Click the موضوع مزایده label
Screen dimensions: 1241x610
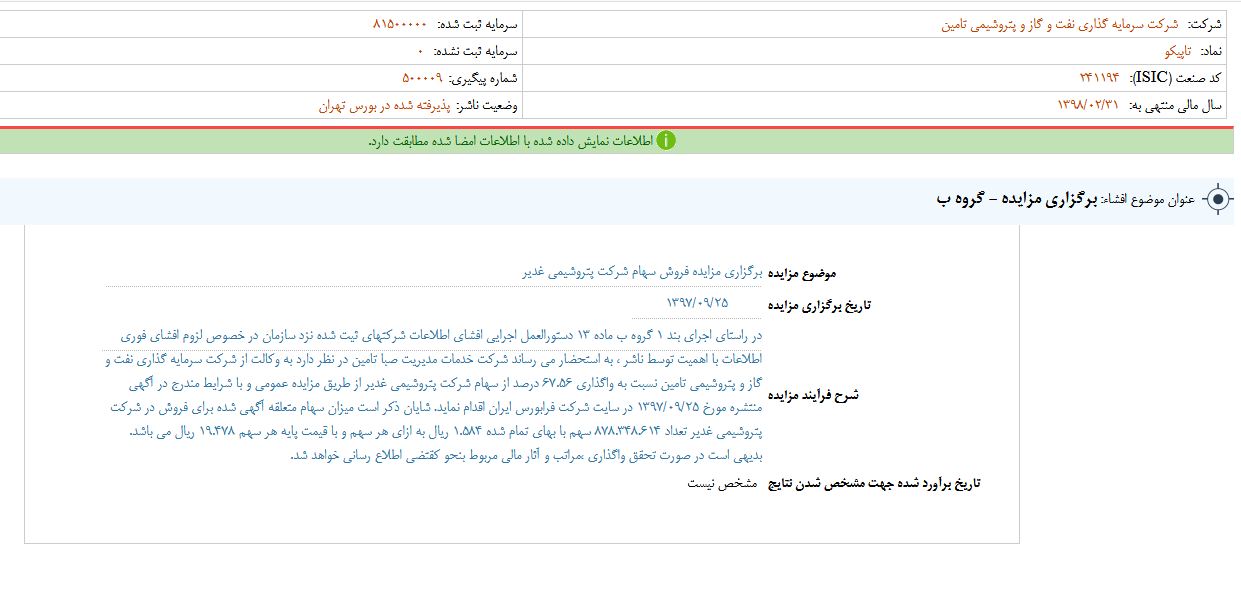pyautogui.click(x=803, y=273)
